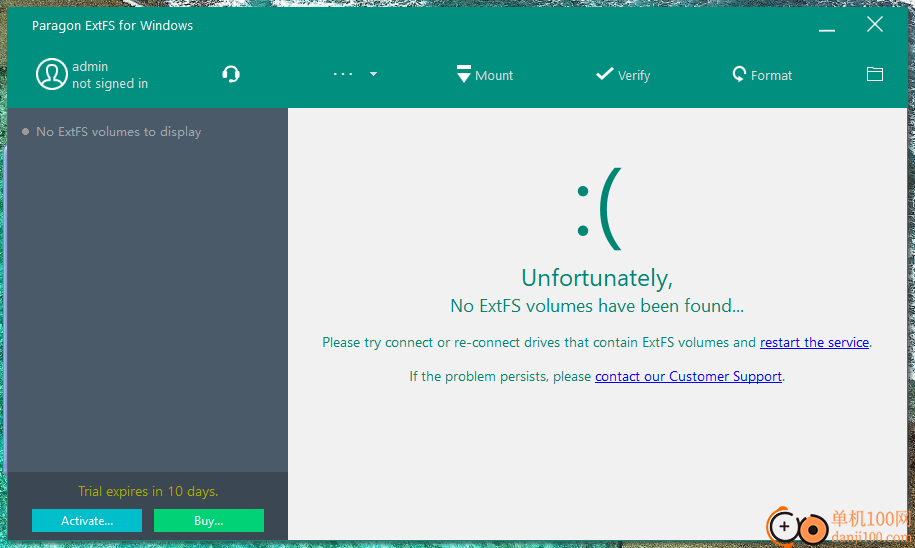The image size is (915, 548).
Task: Close the Paragon ExtFS window
Action: pos(874,25)
